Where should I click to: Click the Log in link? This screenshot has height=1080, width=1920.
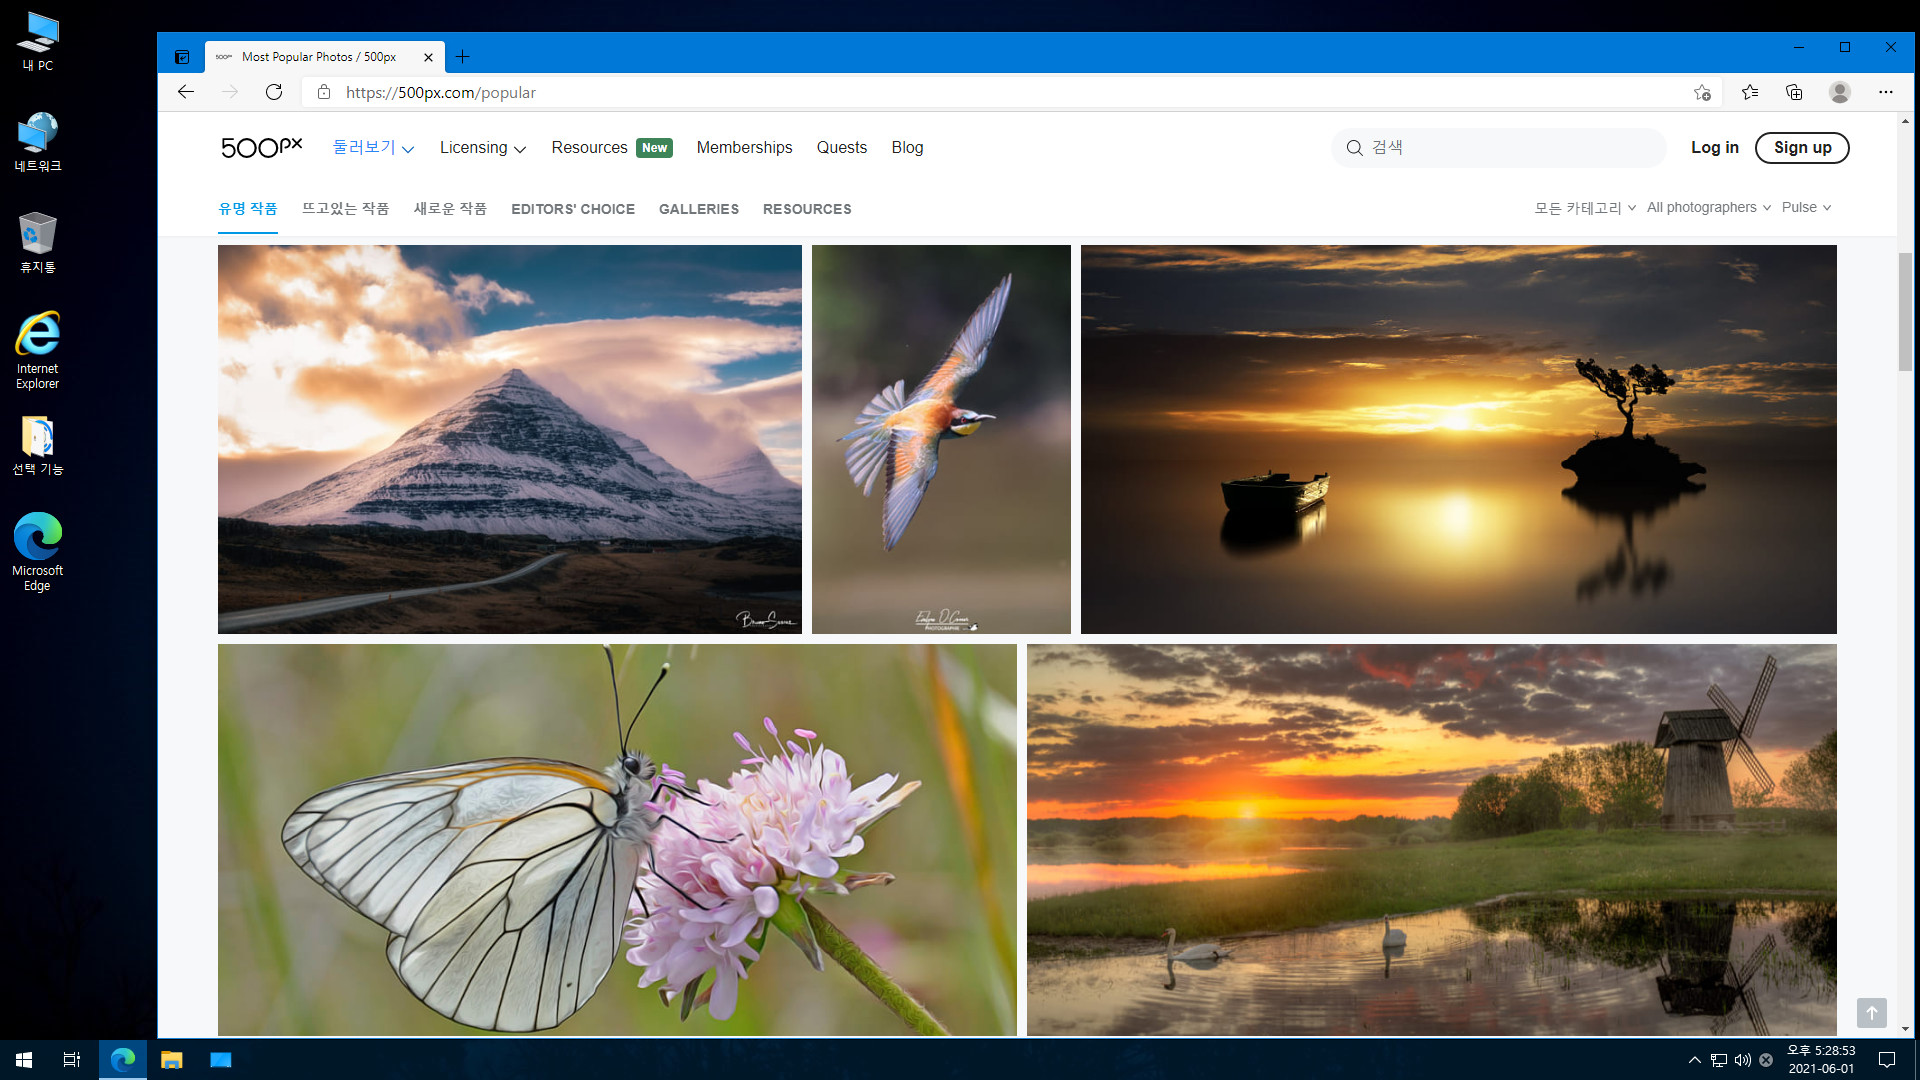(1714, 146)
